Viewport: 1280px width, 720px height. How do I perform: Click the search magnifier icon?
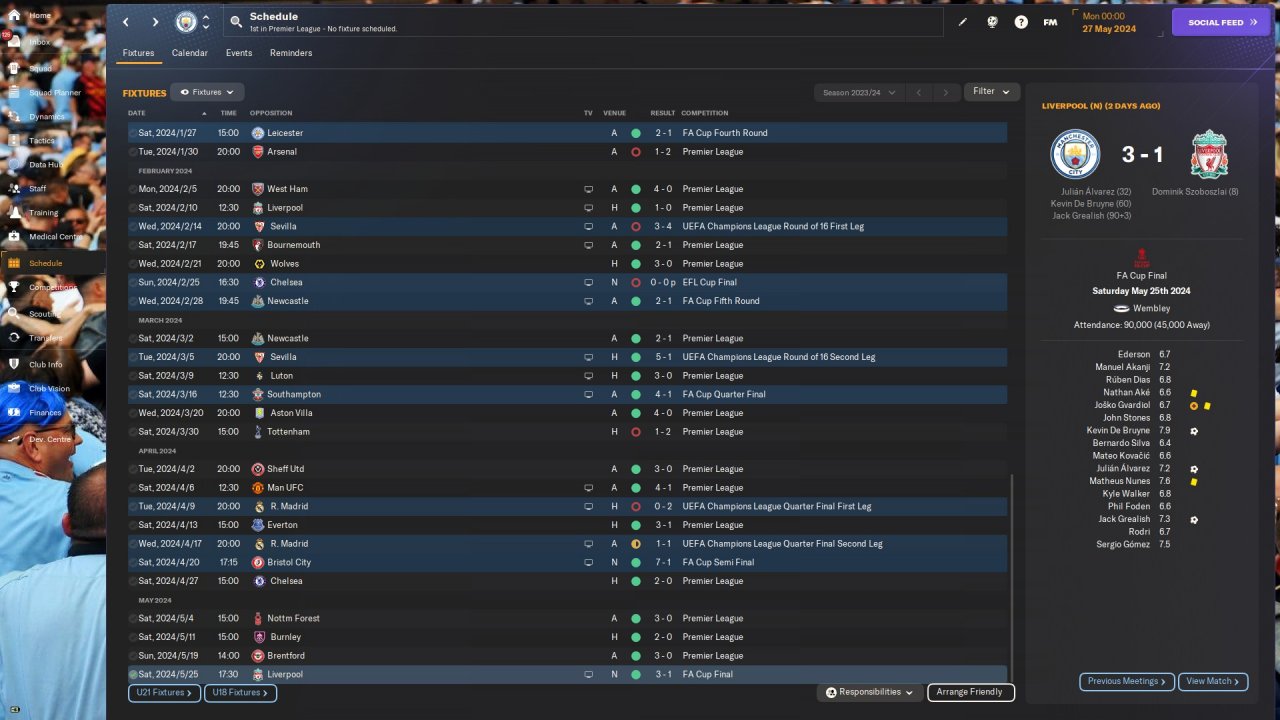point(235,21)
